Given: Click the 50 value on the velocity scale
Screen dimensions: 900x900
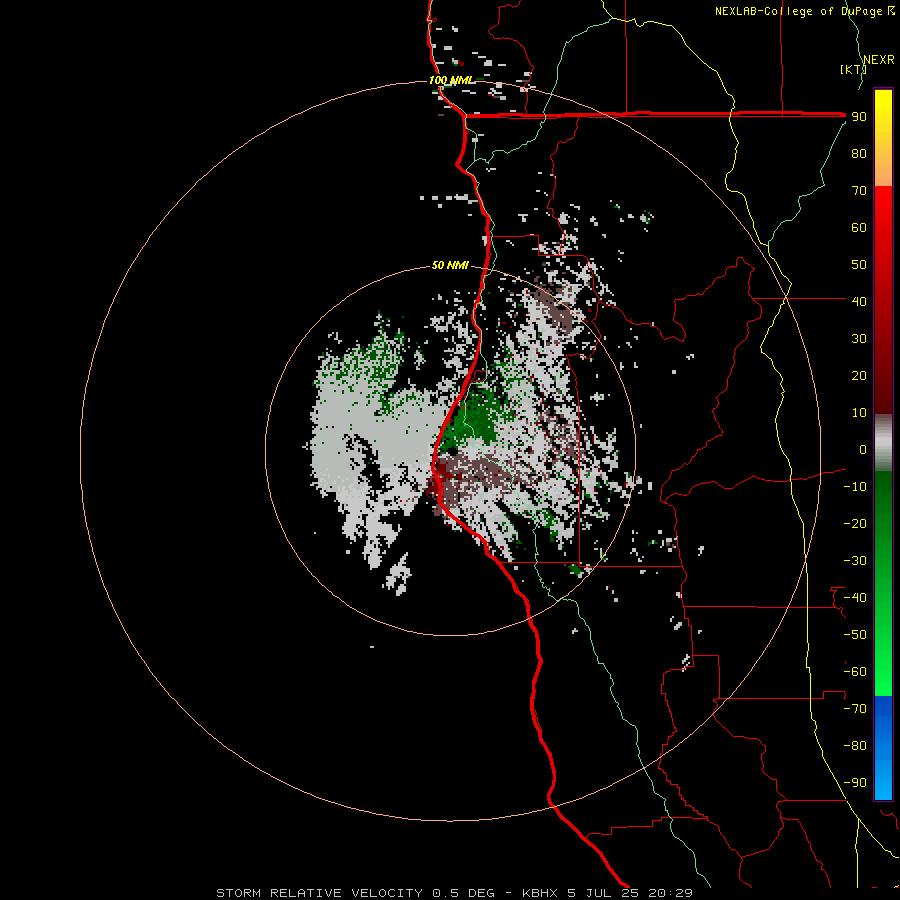Looking at the screenshot, I should [859, 265].
